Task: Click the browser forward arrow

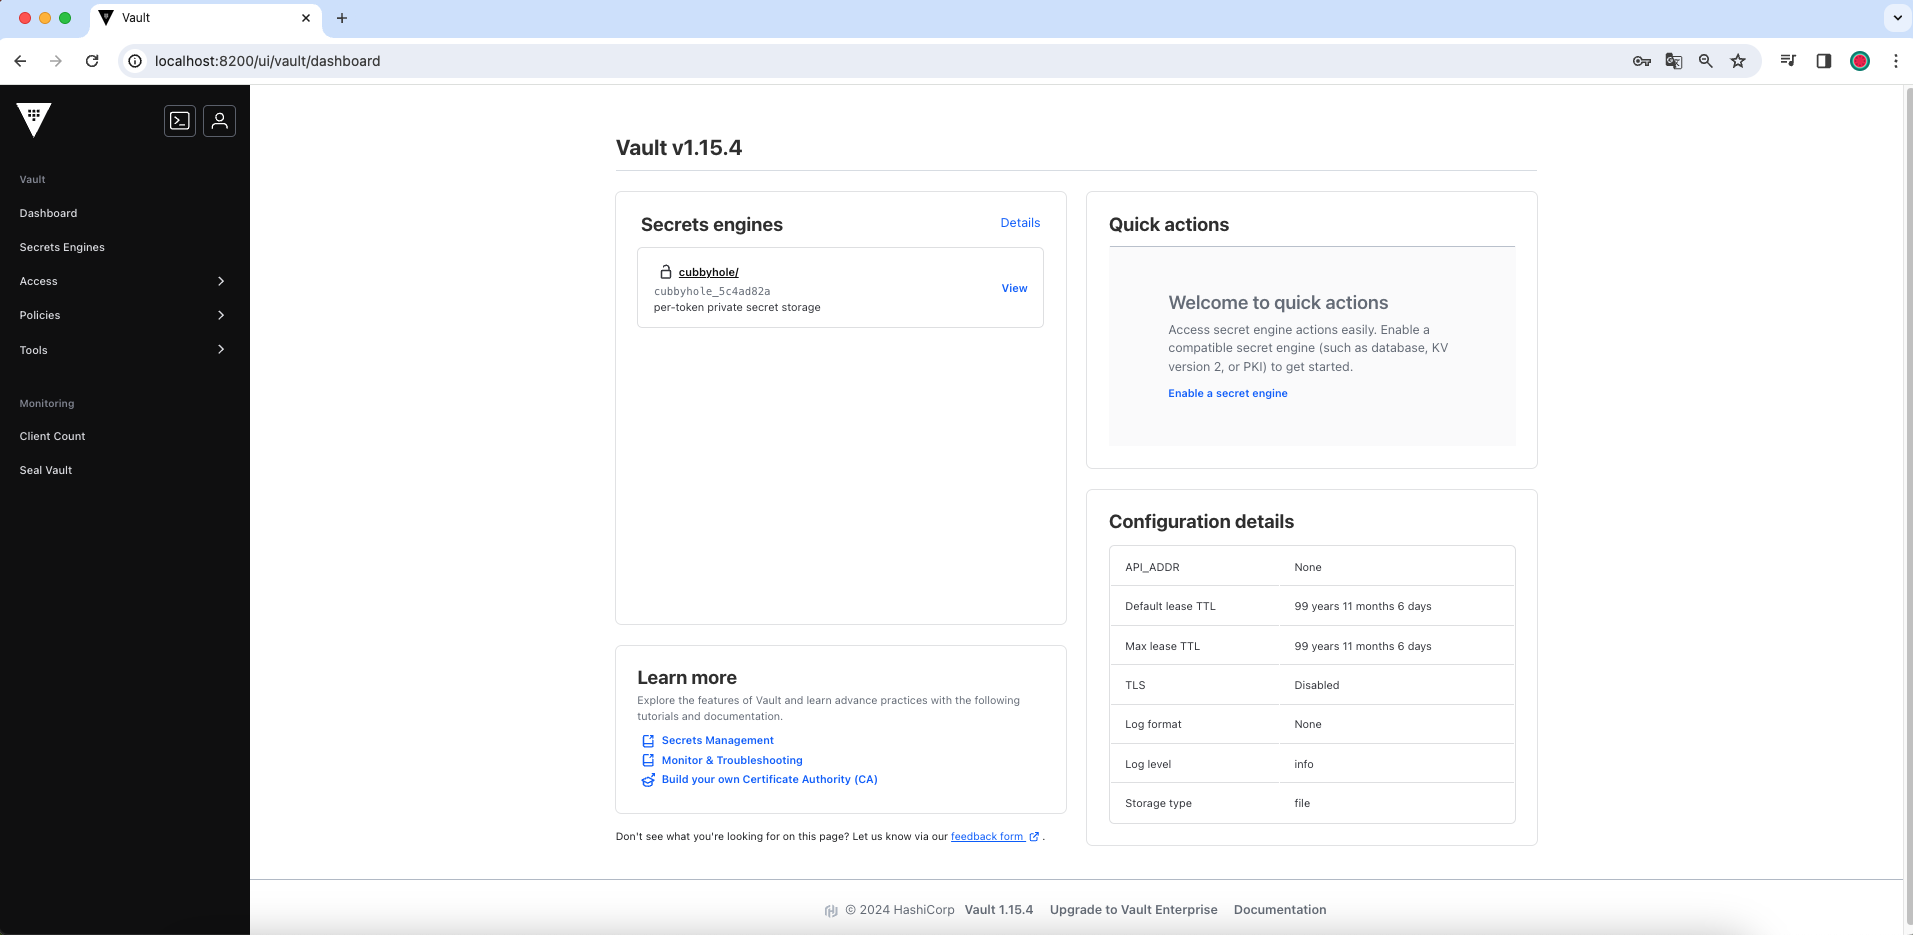Action: click(x=56, y=61)
